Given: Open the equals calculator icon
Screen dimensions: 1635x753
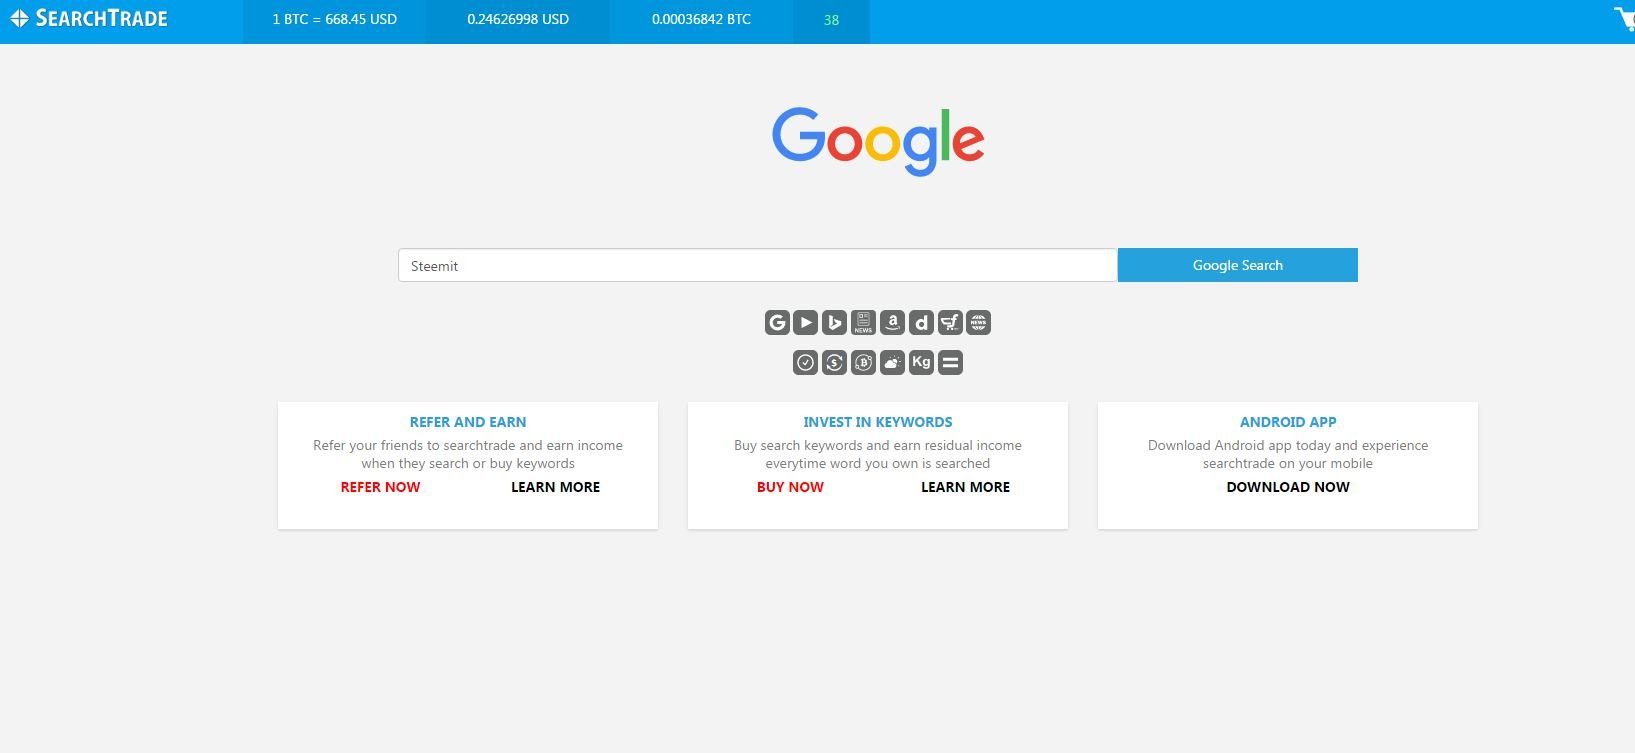Looking at the screenshot, I should point(951,362).
